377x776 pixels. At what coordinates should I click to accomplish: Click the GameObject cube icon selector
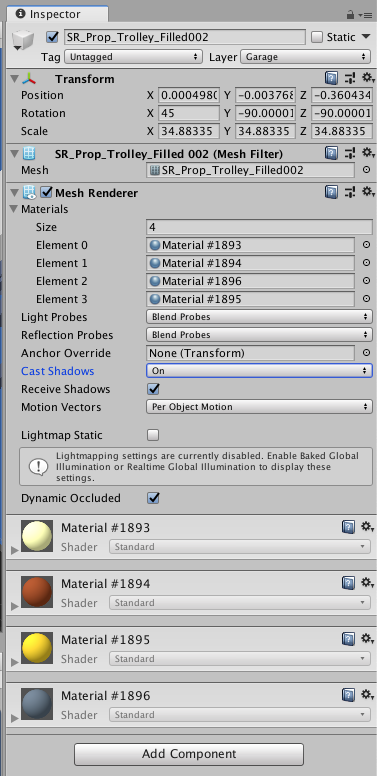coord(23,40)
